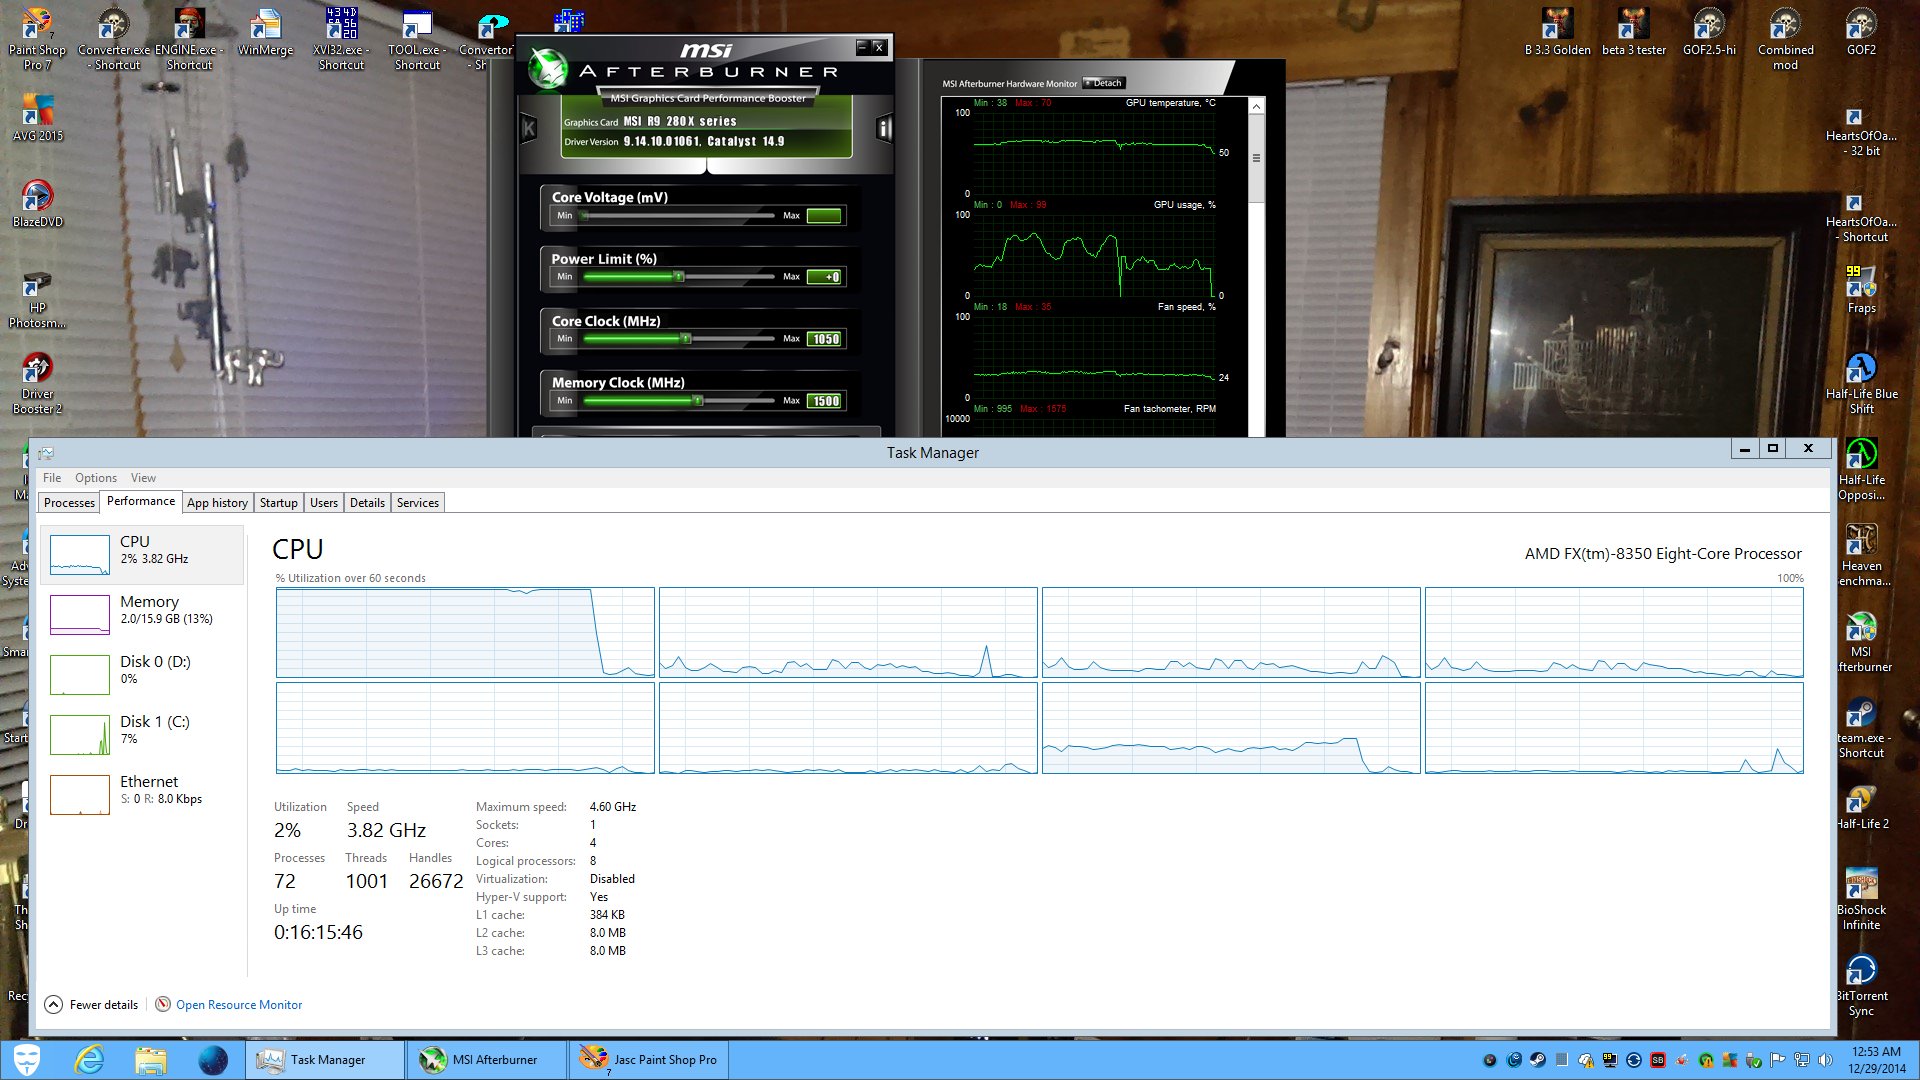Collapse with Fewer details button
1920x1080 pixels.
pyautogui.click(x=91, y=1005)
